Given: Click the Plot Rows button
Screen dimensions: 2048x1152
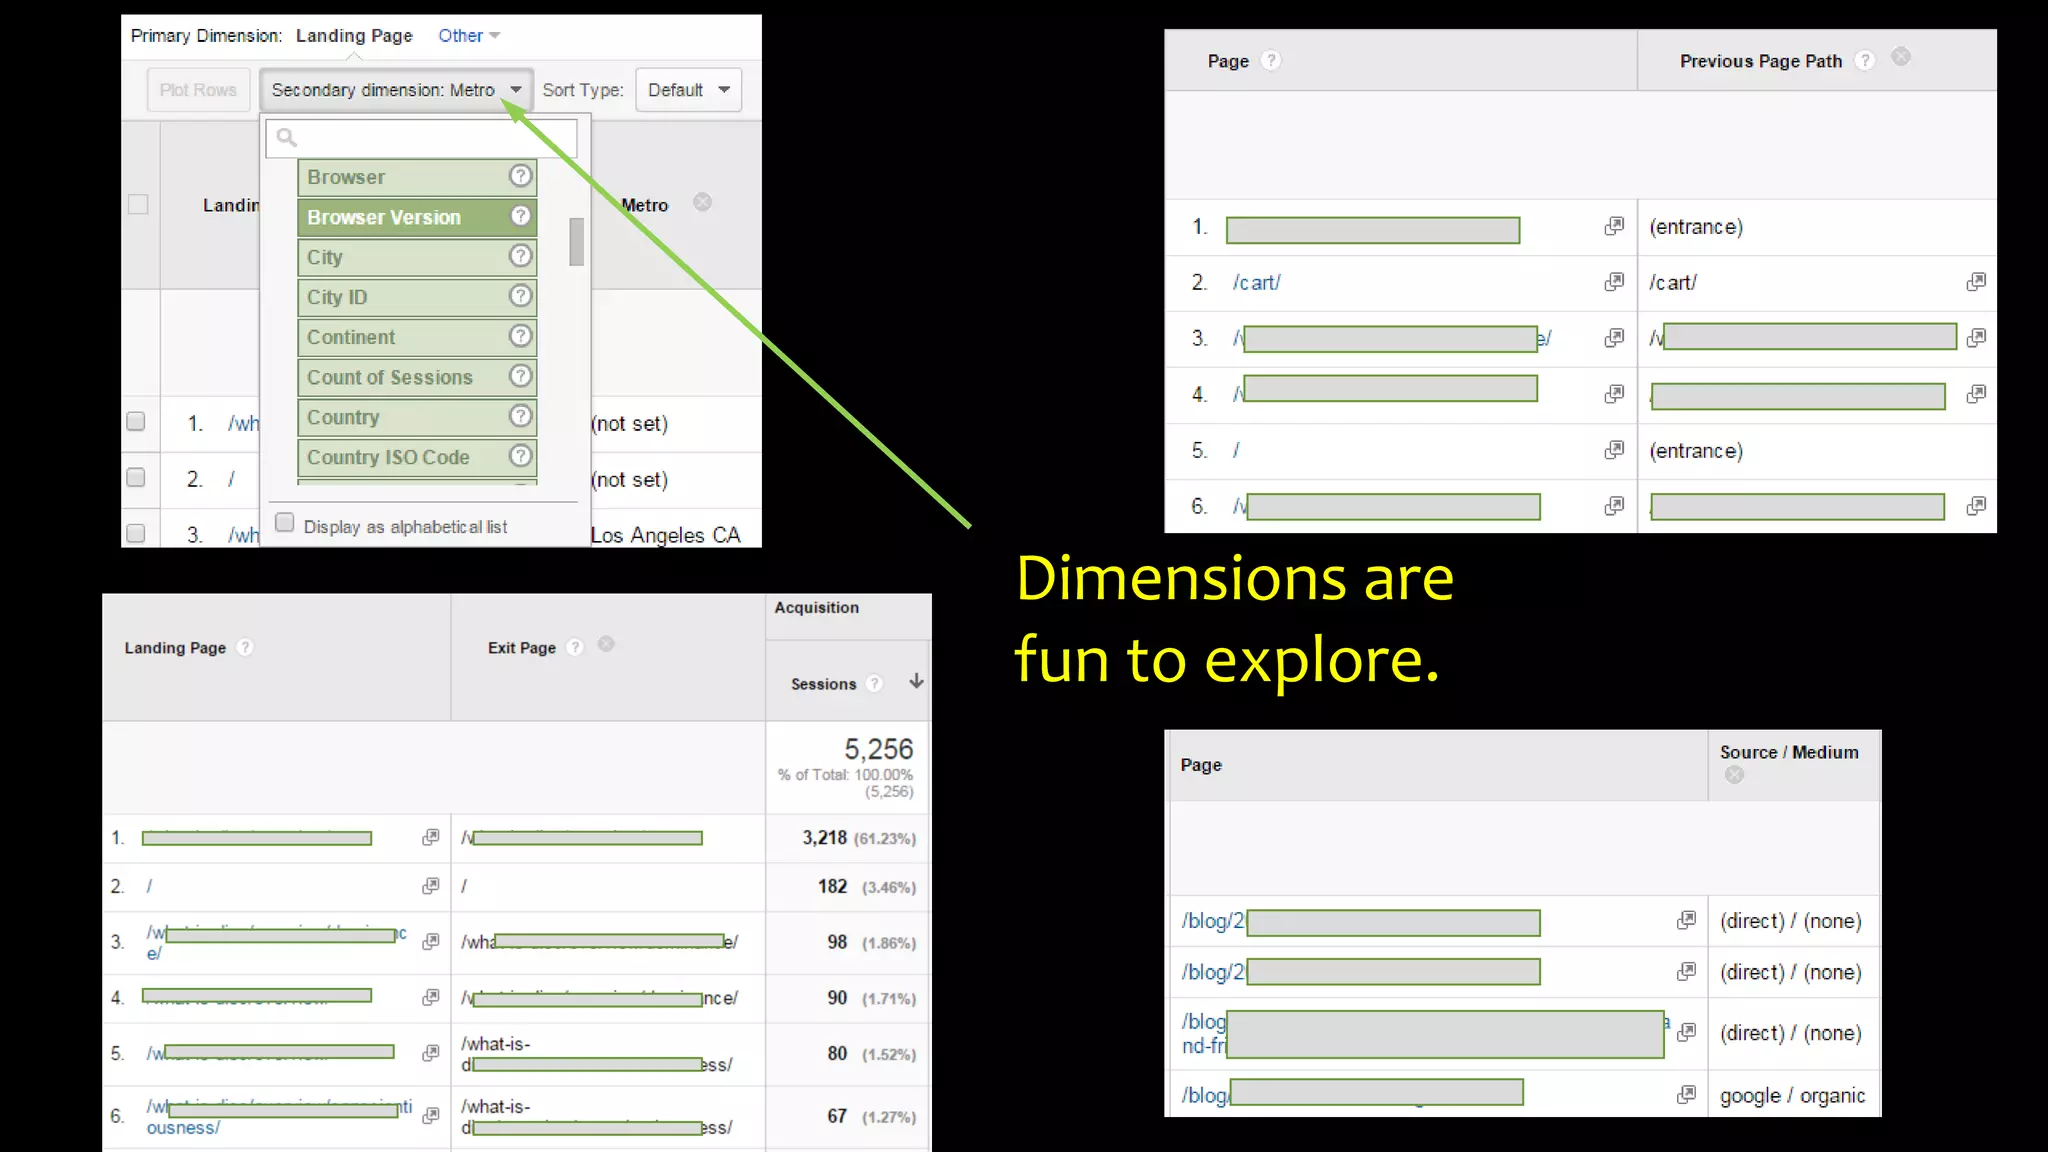Looking at the screenshot, I should (x=198, y=90).
